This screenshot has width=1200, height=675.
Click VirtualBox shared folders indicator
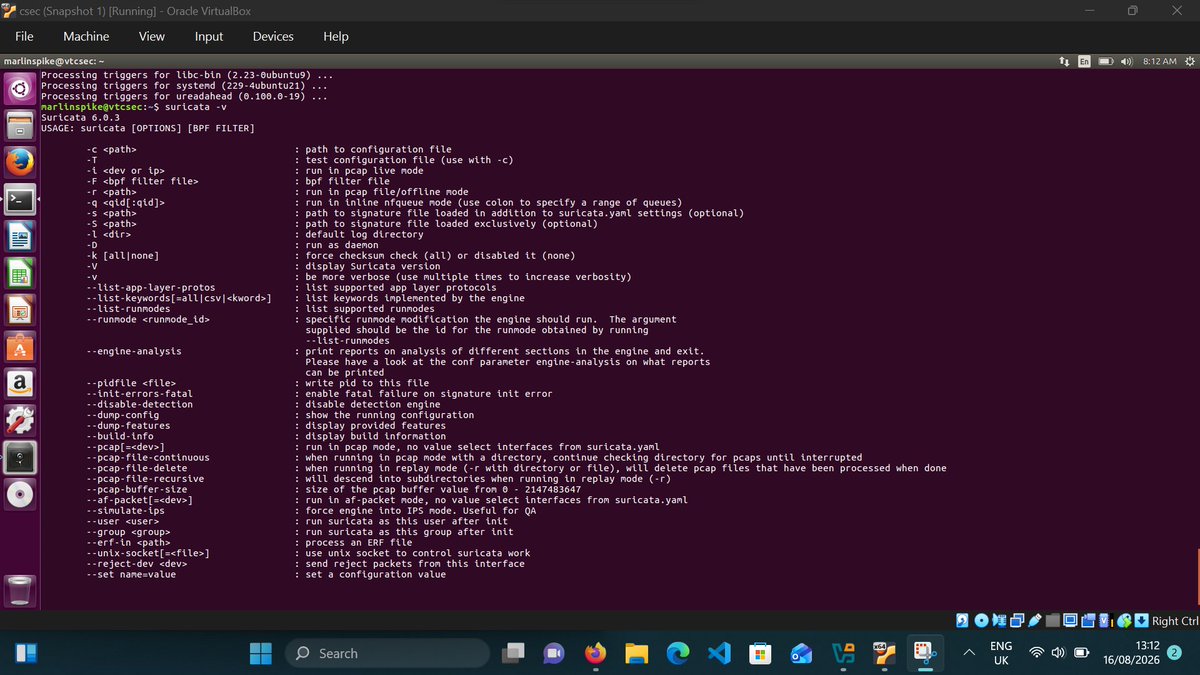[1053, 621]
